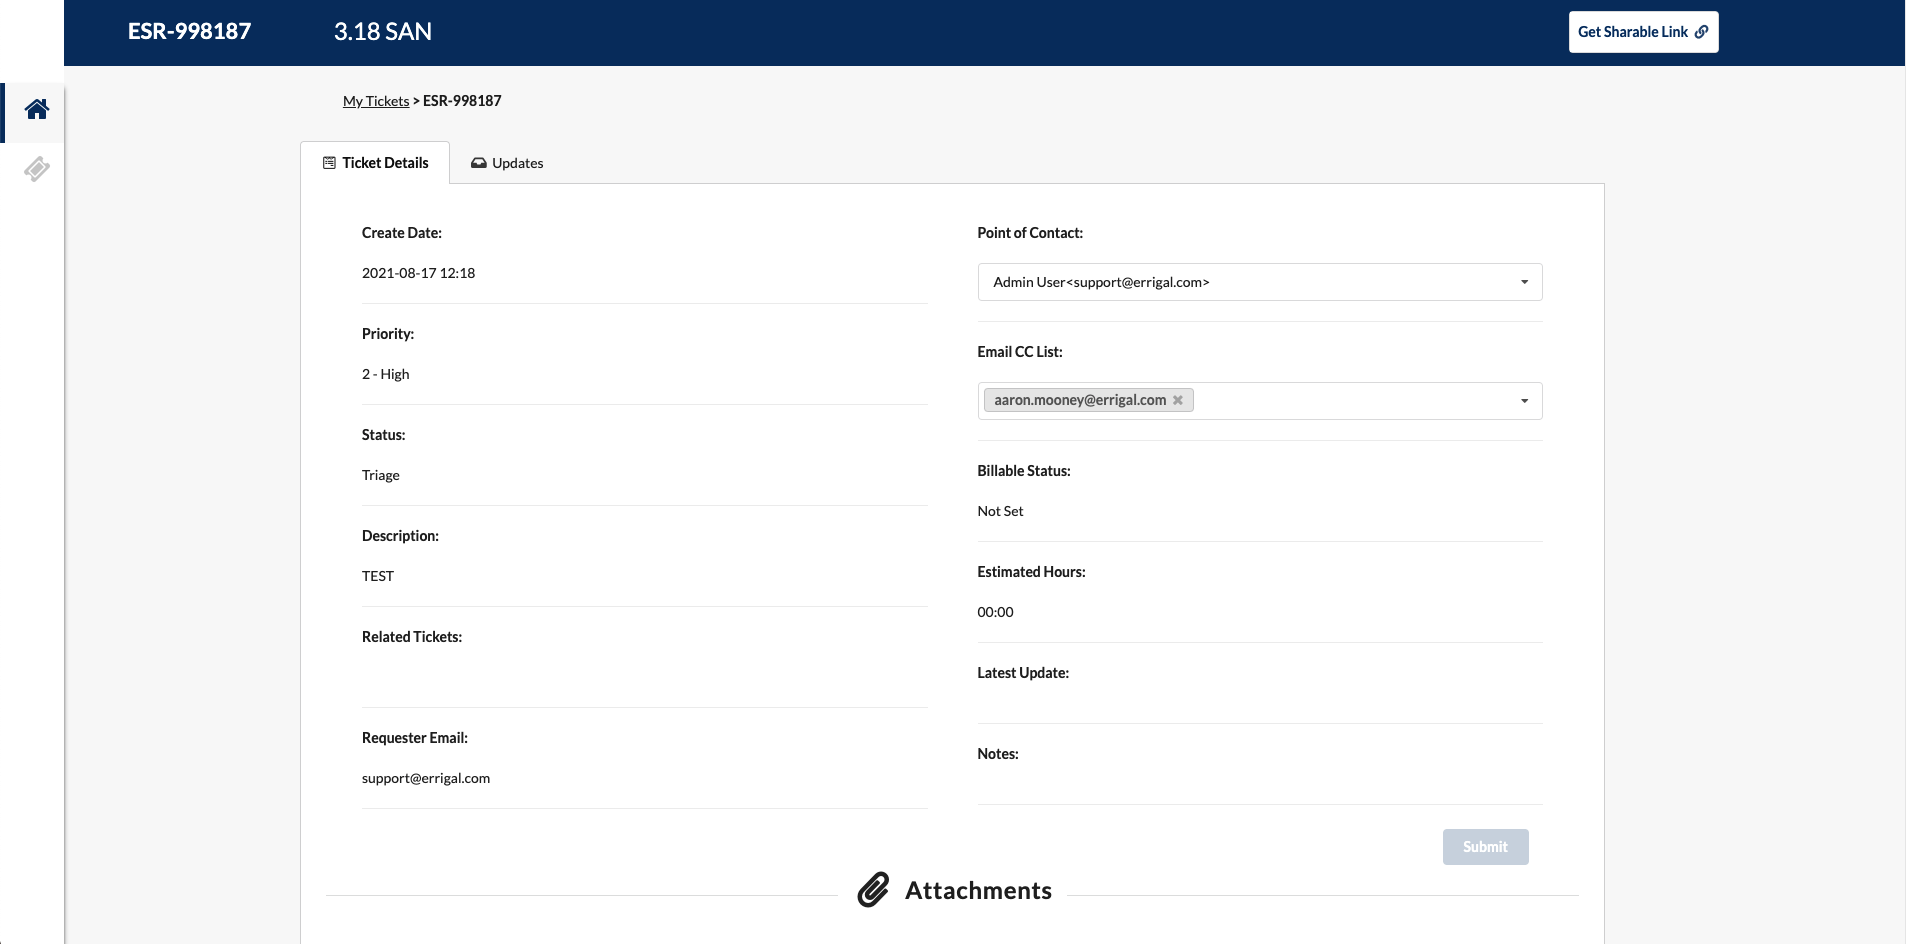Screen dimensions: 1906x944
Task: Click the Attachments paperclip icon
Action: (x=873, y=890)
